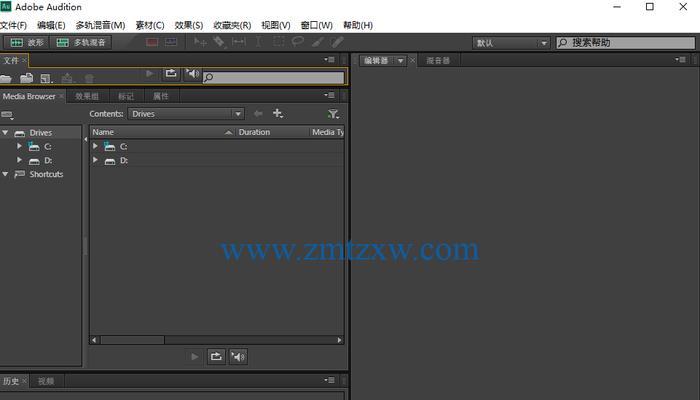Play preview button below Media Browser list

195,357
